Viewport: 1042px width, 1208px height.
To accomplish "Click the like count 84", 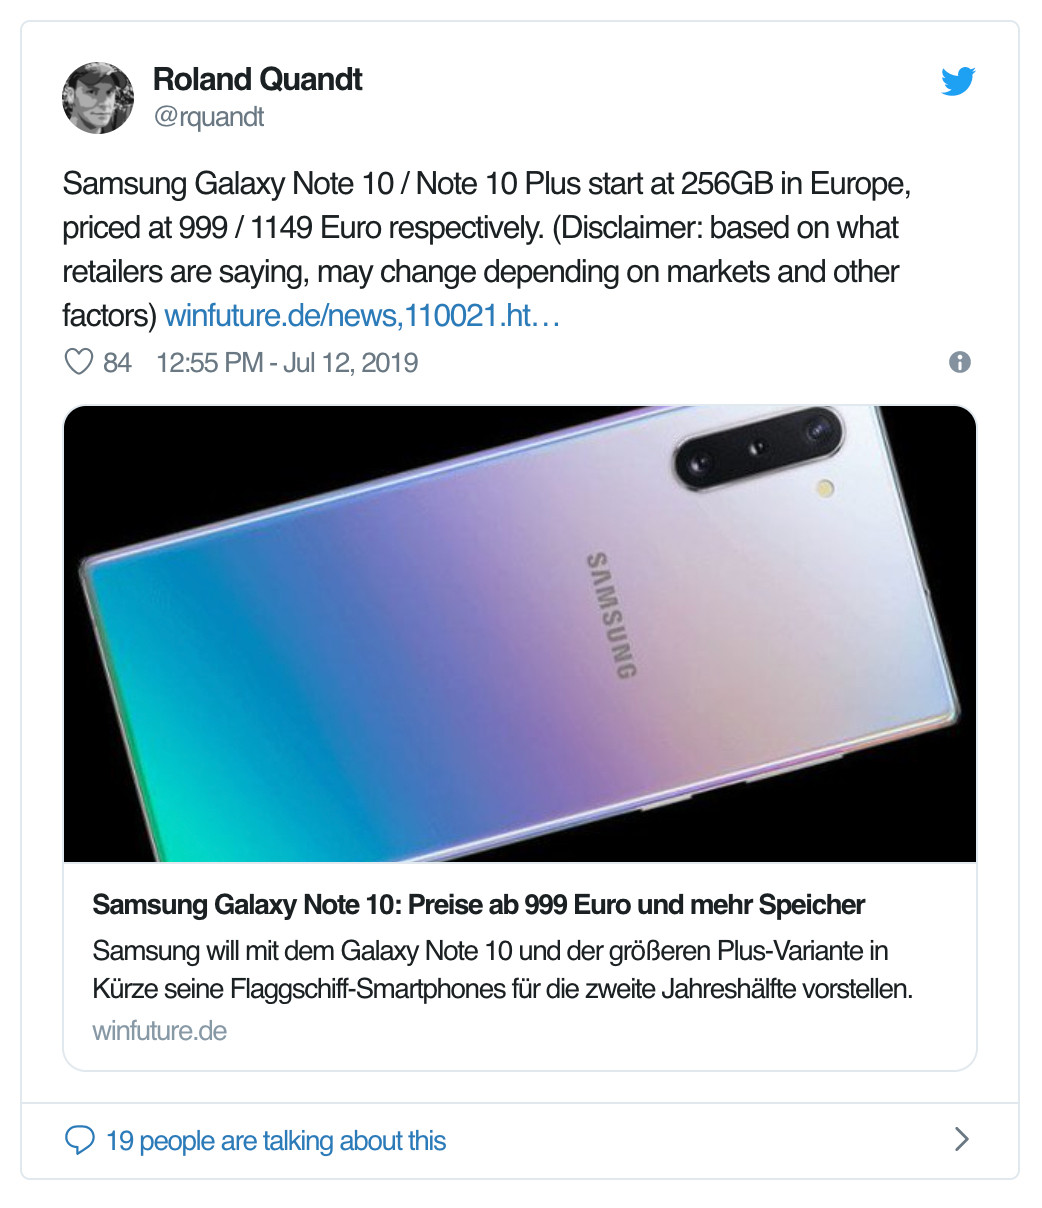I will point(117,362).
